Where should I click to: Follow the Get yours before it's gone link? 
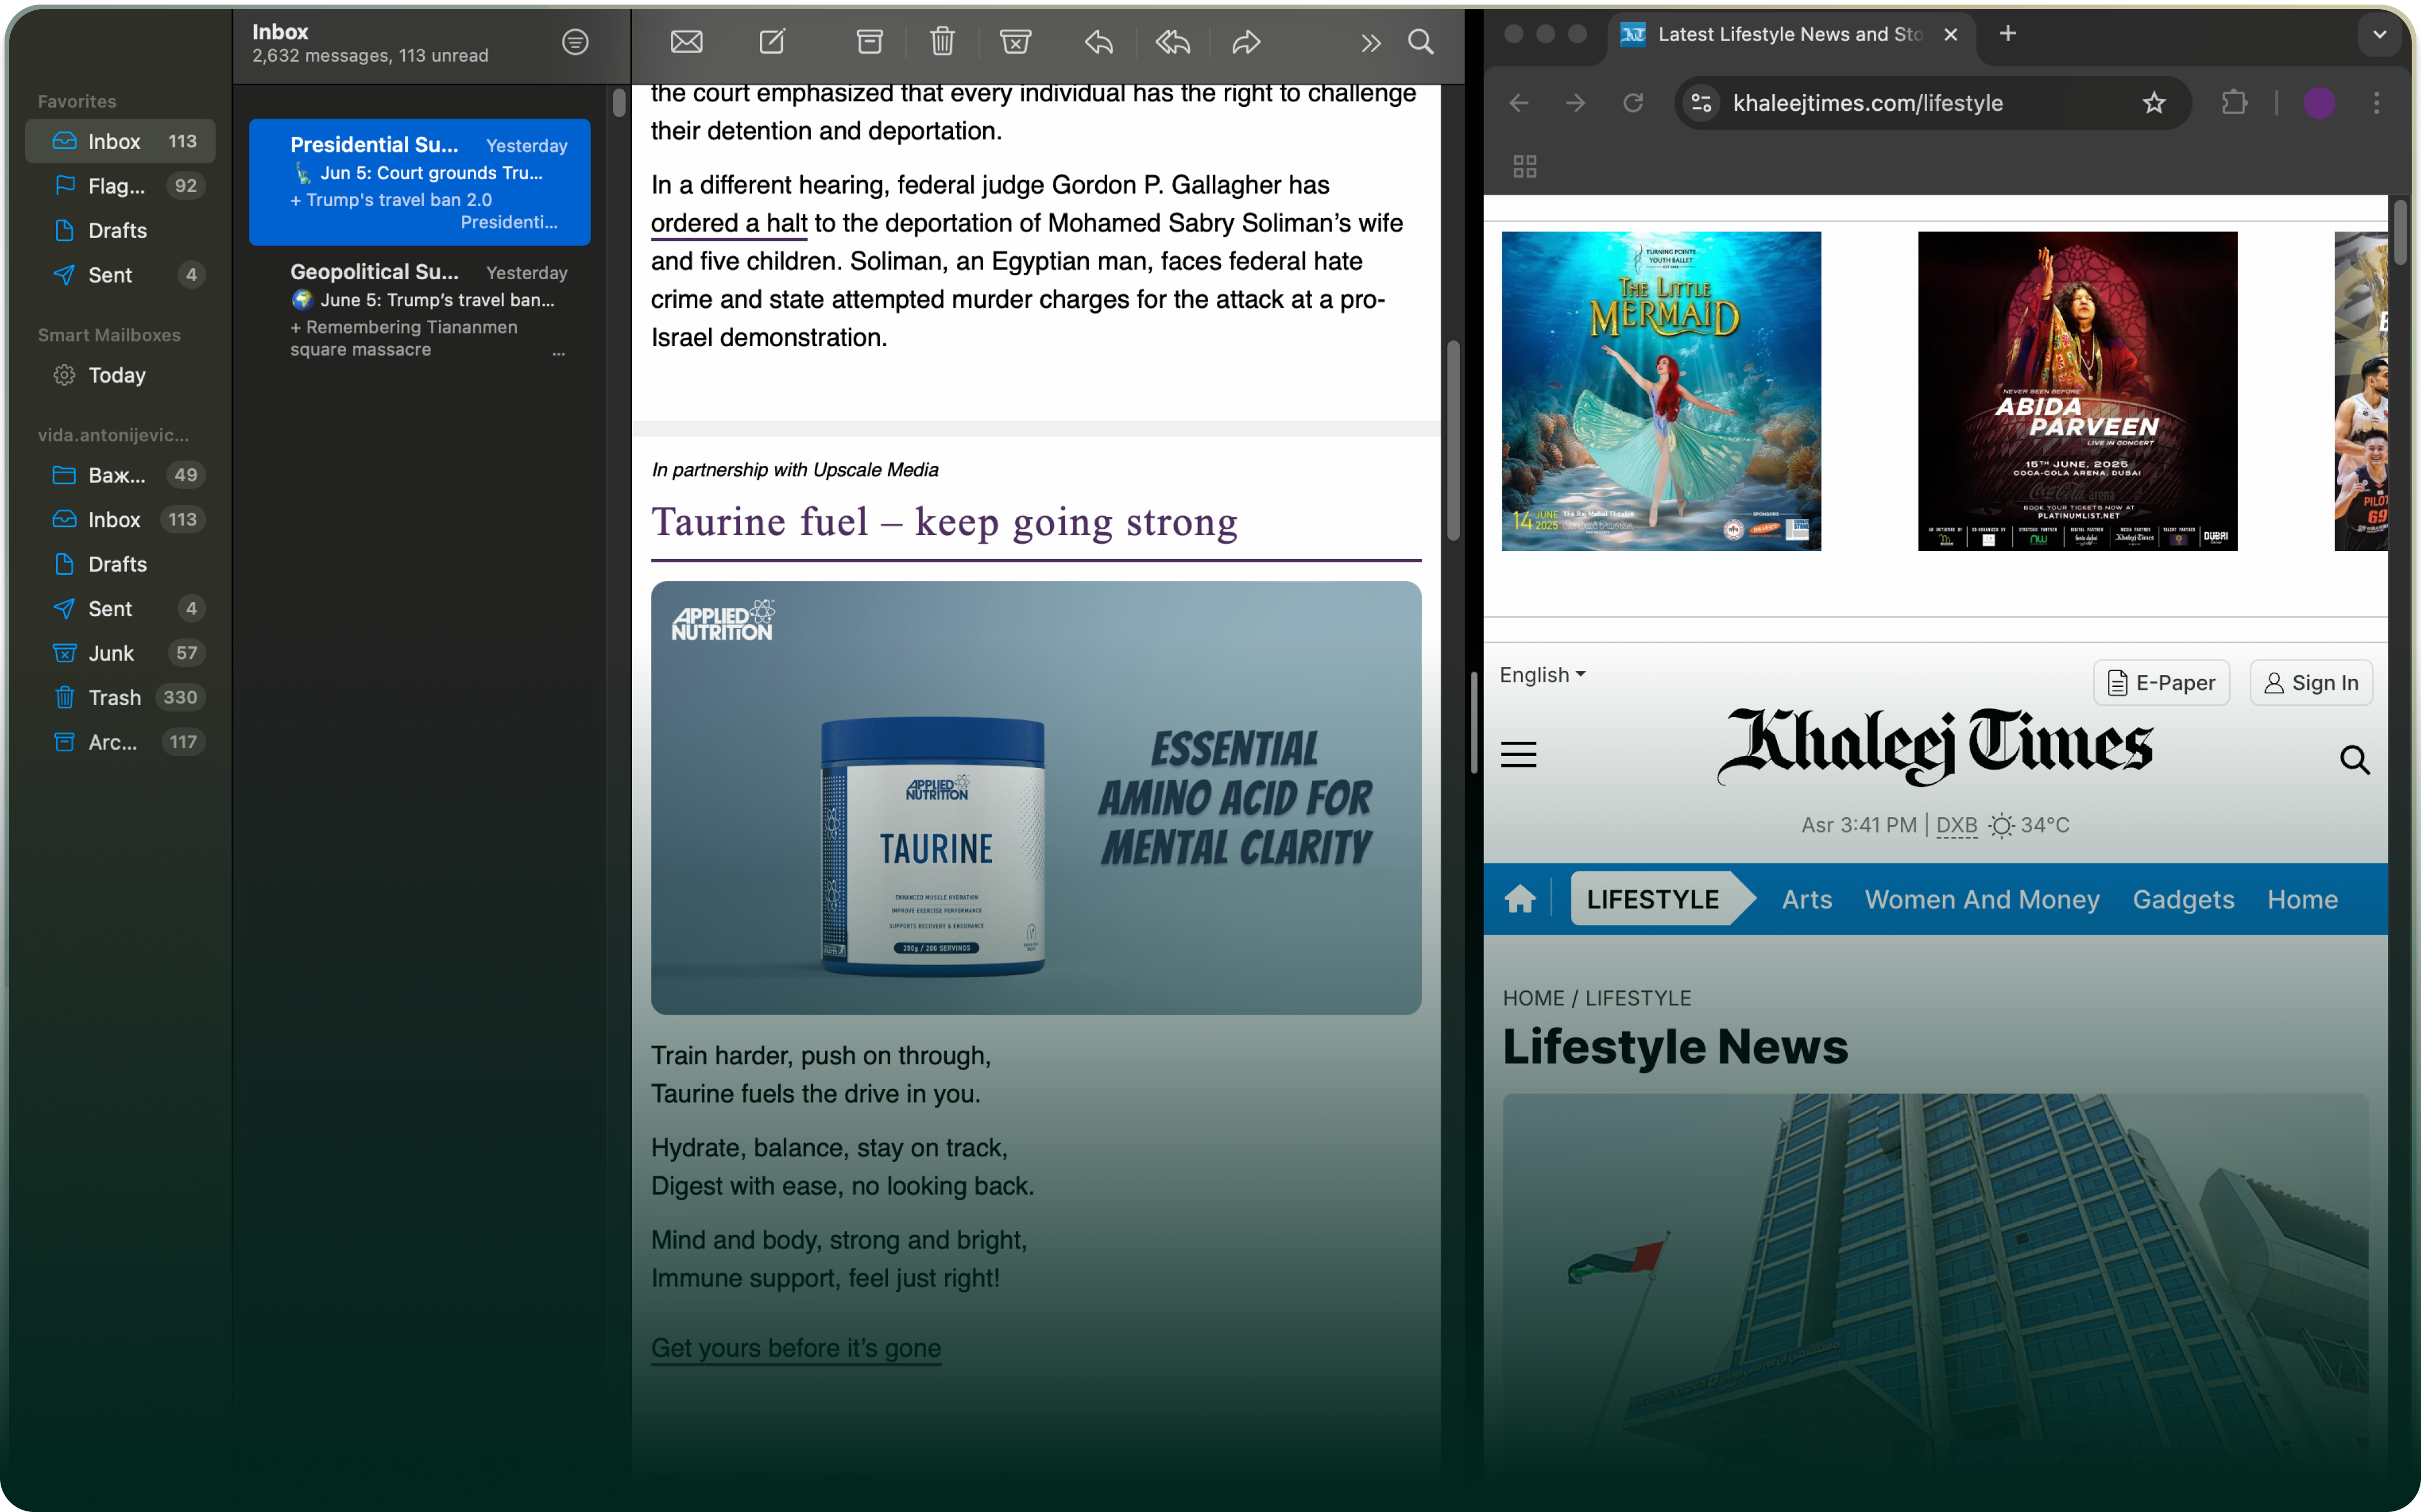point(796,1348)
